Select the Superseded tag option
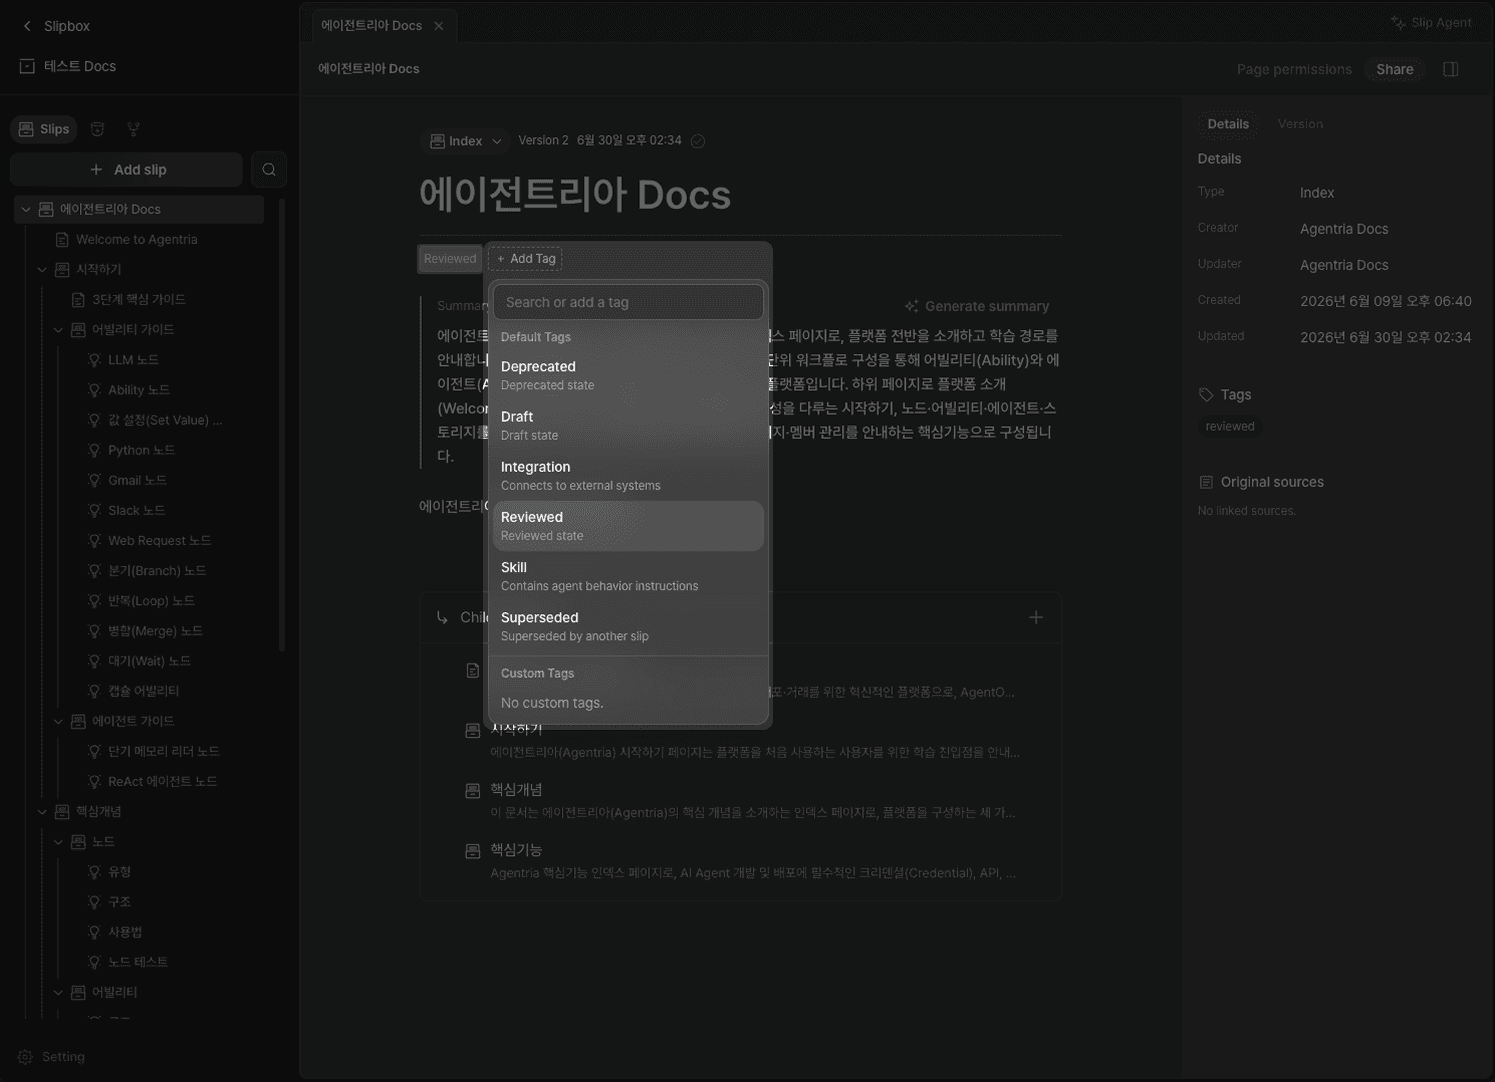 point(628,626)
